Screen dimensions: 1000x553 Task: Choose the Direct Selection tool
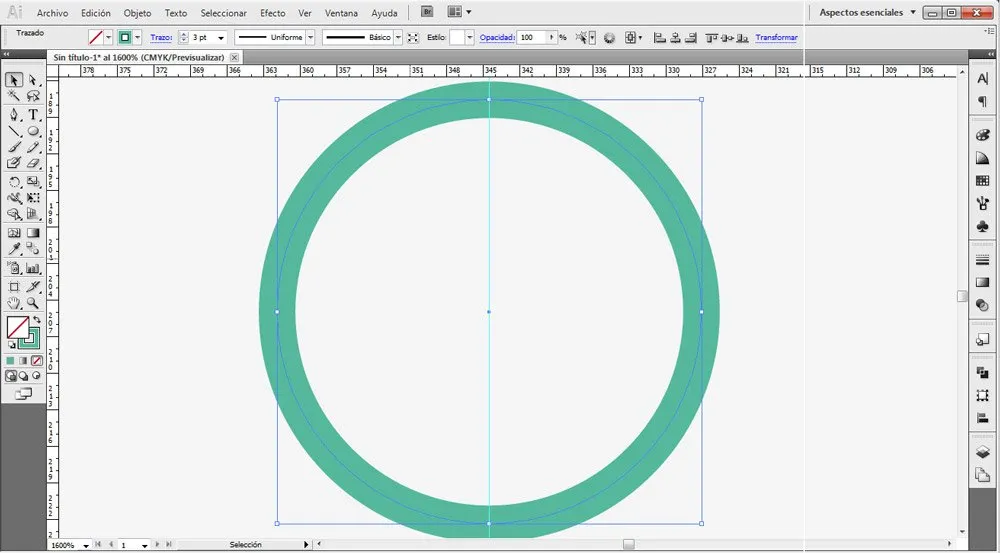[33, 80]
